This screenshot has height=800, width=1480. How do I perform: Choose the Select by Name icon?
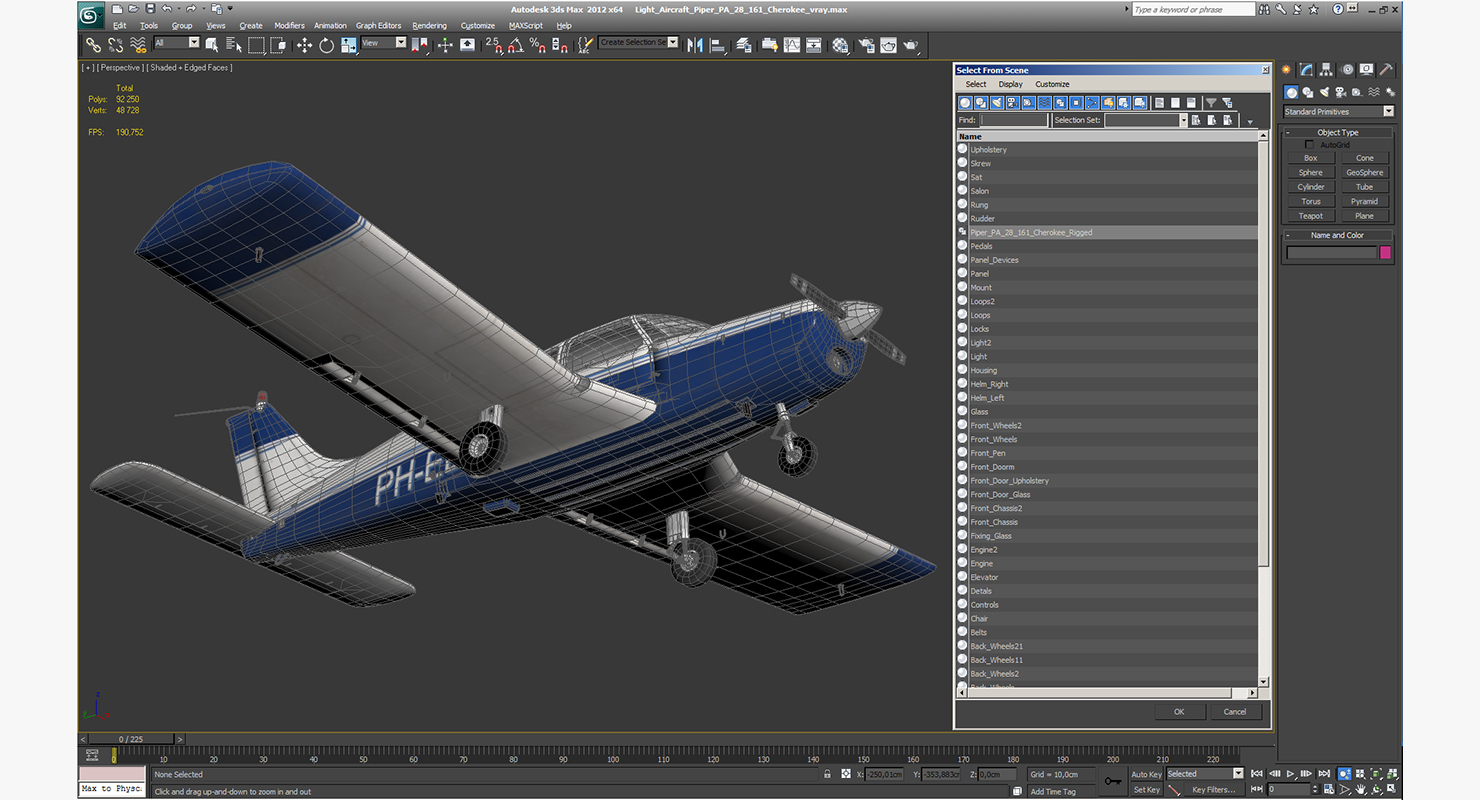[x=234, y=45]
